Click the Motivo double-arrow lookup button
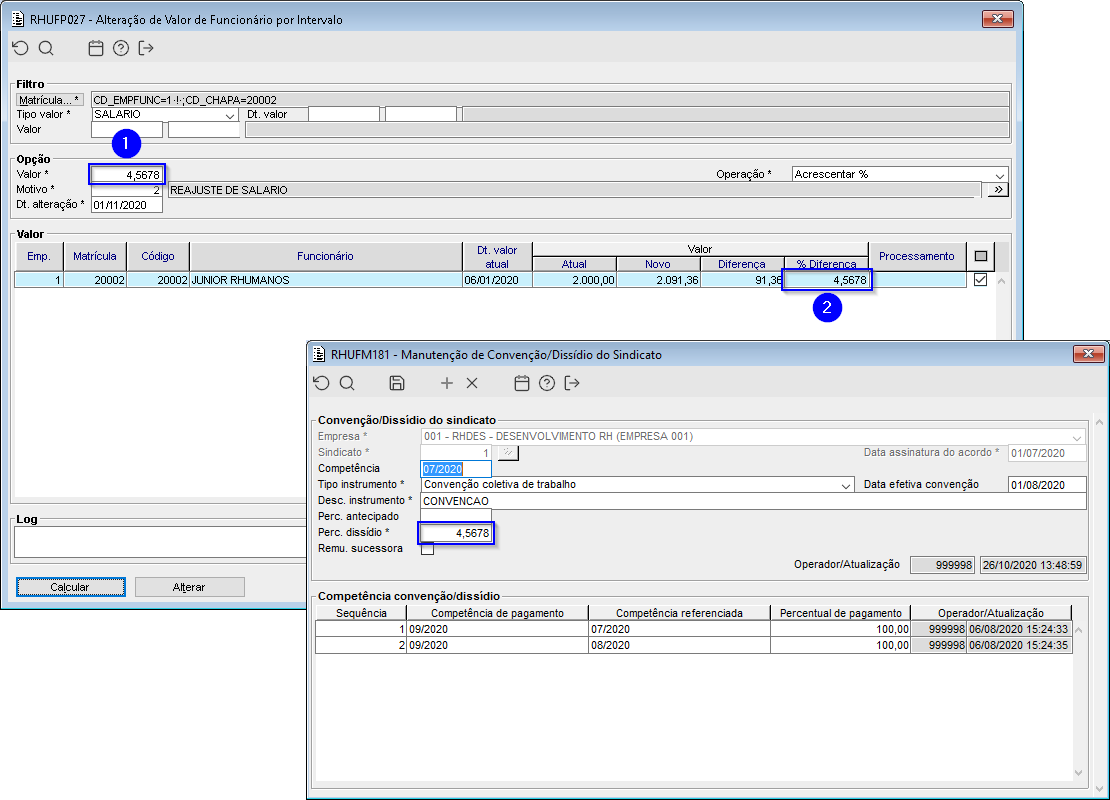This screenshot has width=1110, height=800. [997, 190]
